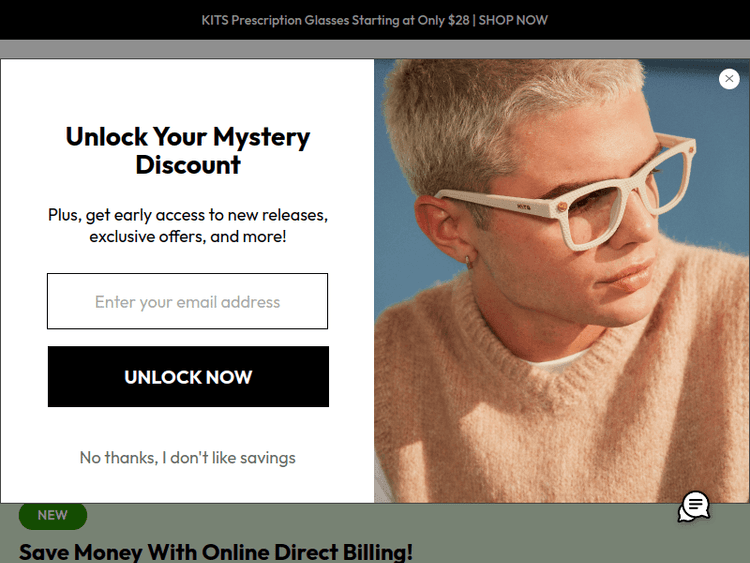Click the UNLOCK NOW button
The image size is (750, 563).
[x=188, y=376]
